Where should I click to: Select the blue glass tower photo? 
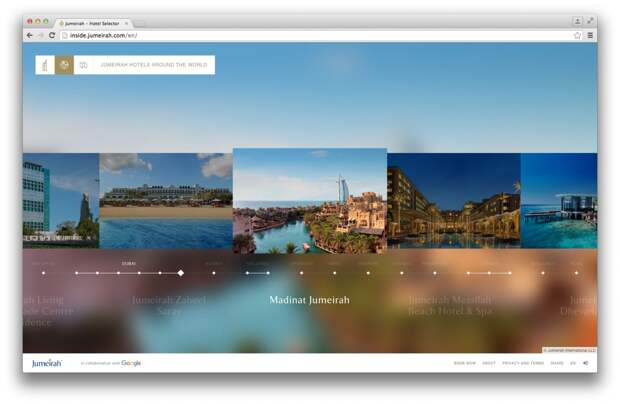(x=61, y=201)
